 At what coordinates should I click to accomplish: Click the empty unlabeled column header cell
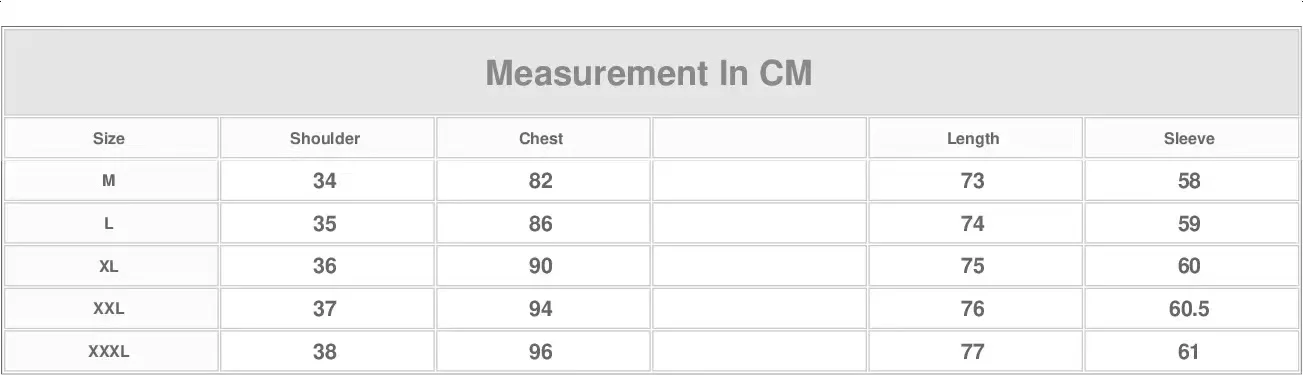click(x=759, y=138)
